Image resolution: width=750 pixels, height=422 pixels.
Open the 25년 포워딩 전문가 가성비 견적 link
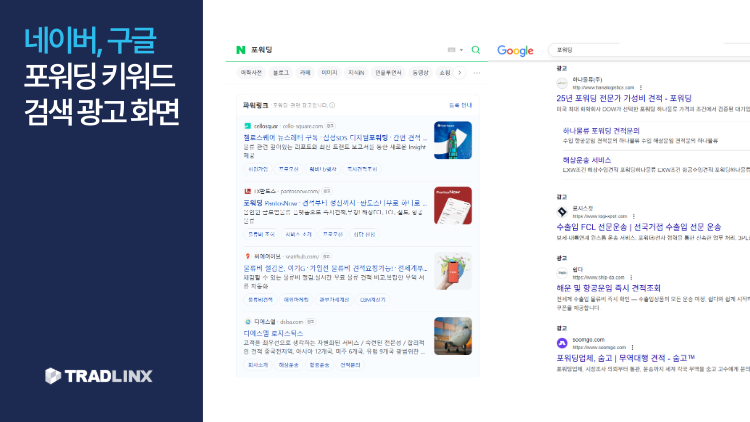(624, 99)
